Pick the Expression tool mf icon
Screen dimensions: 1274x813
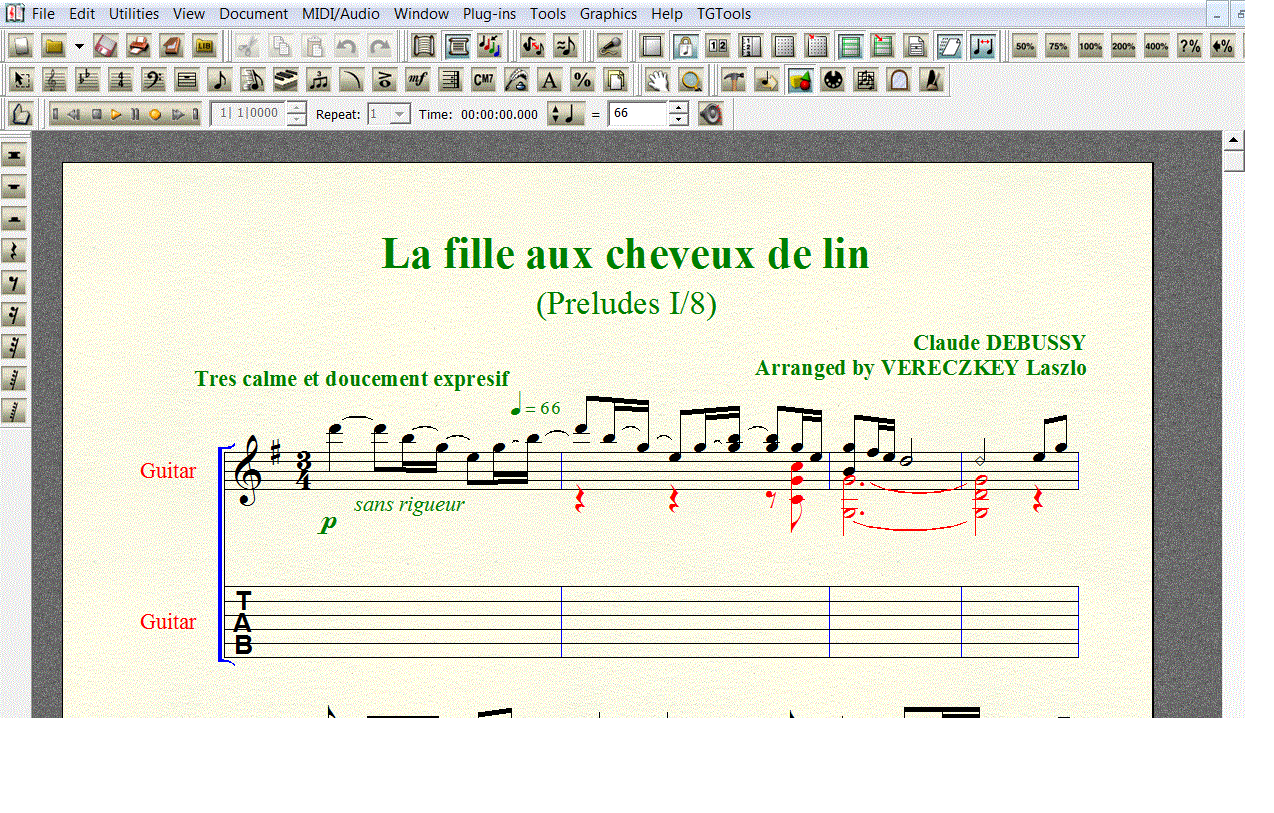418,81
